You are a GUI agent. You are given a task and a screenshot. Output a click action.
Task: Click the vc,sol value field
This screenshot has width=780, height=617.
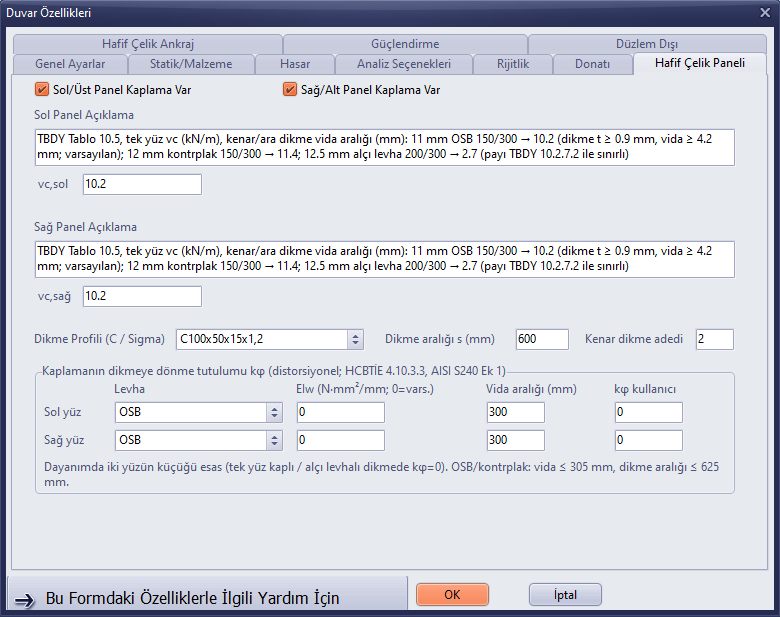pos(142,184)
